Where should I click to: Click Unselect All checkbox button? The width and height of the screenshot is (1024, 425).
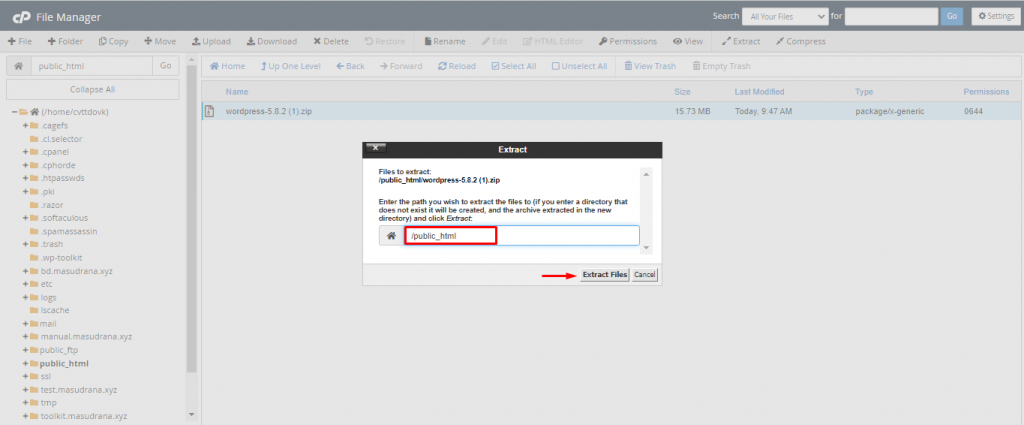[579, 66]
